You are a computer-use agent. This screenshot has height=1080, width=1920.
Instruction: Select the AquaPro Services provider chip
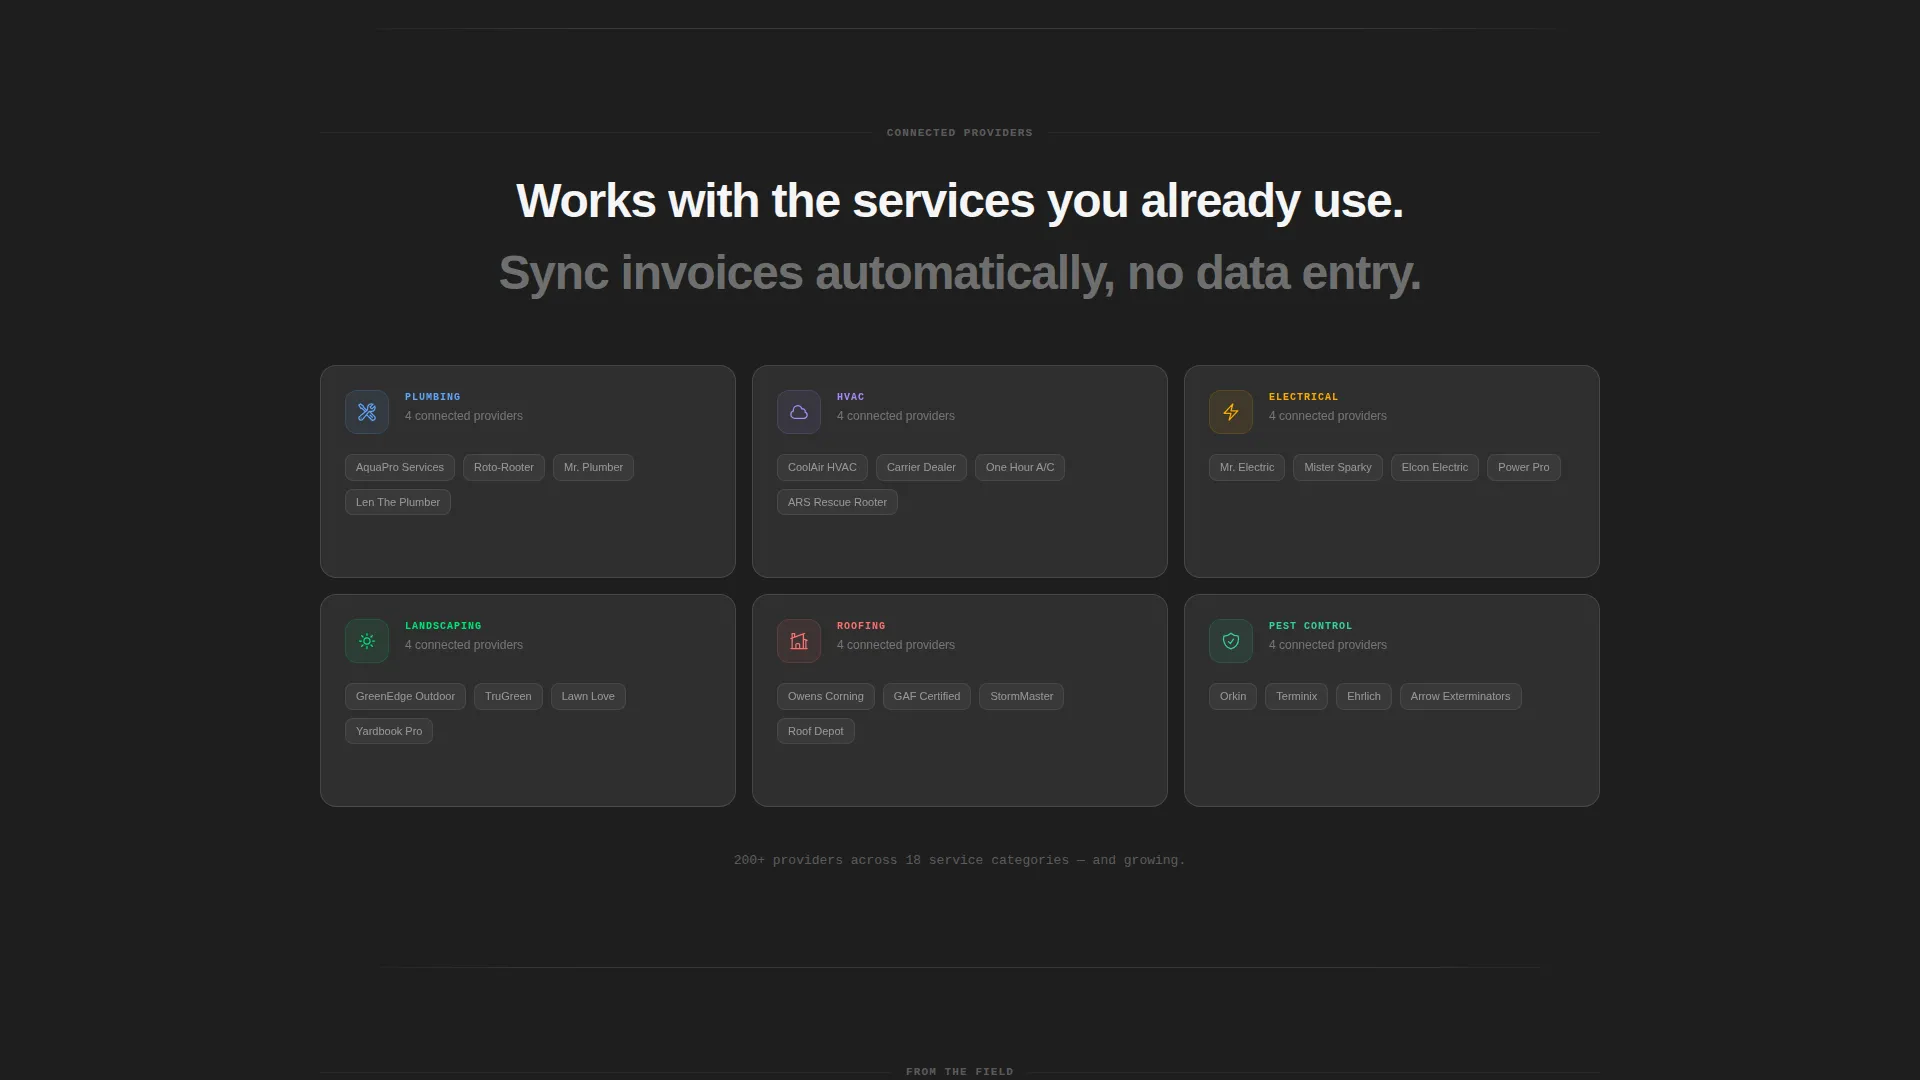click(x=400, y=467)
